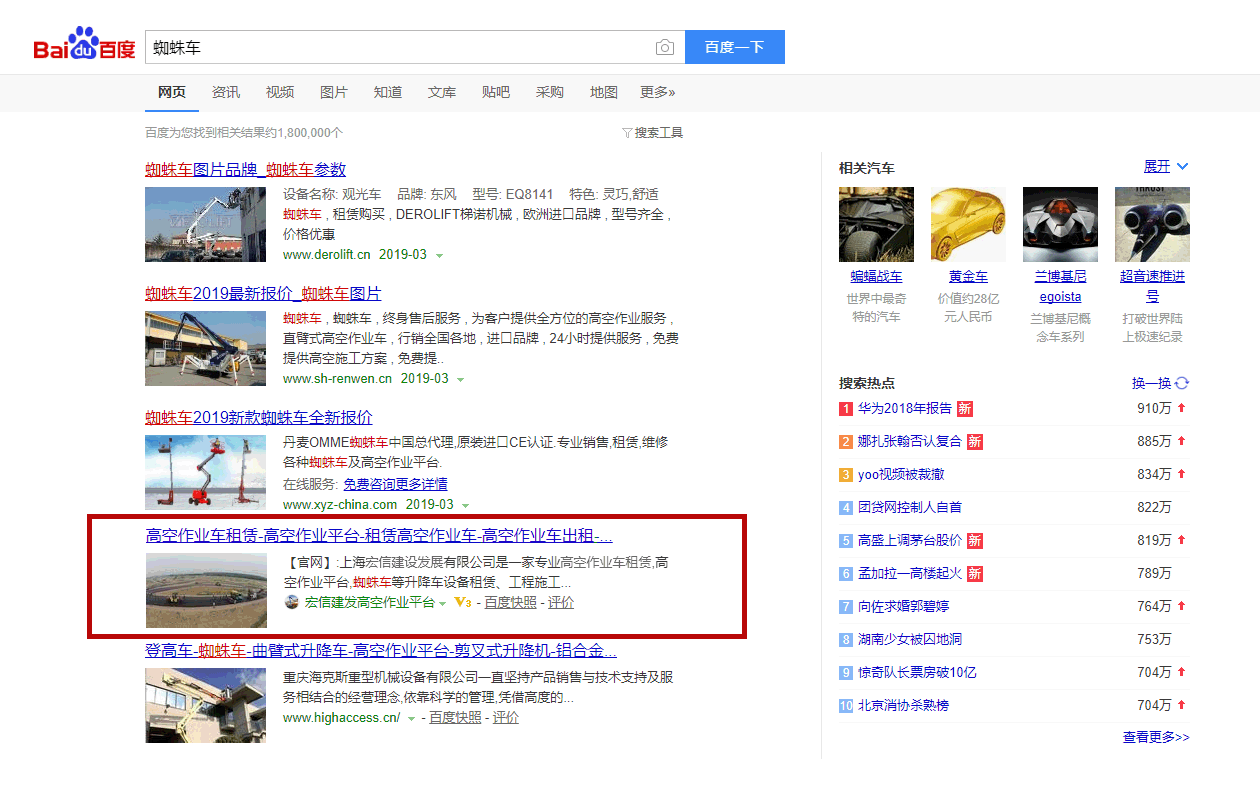Viewport: 1260px width, 804px height.
Task: Click thumbnail of highaccess.cn result
Action: coord(205,705)
